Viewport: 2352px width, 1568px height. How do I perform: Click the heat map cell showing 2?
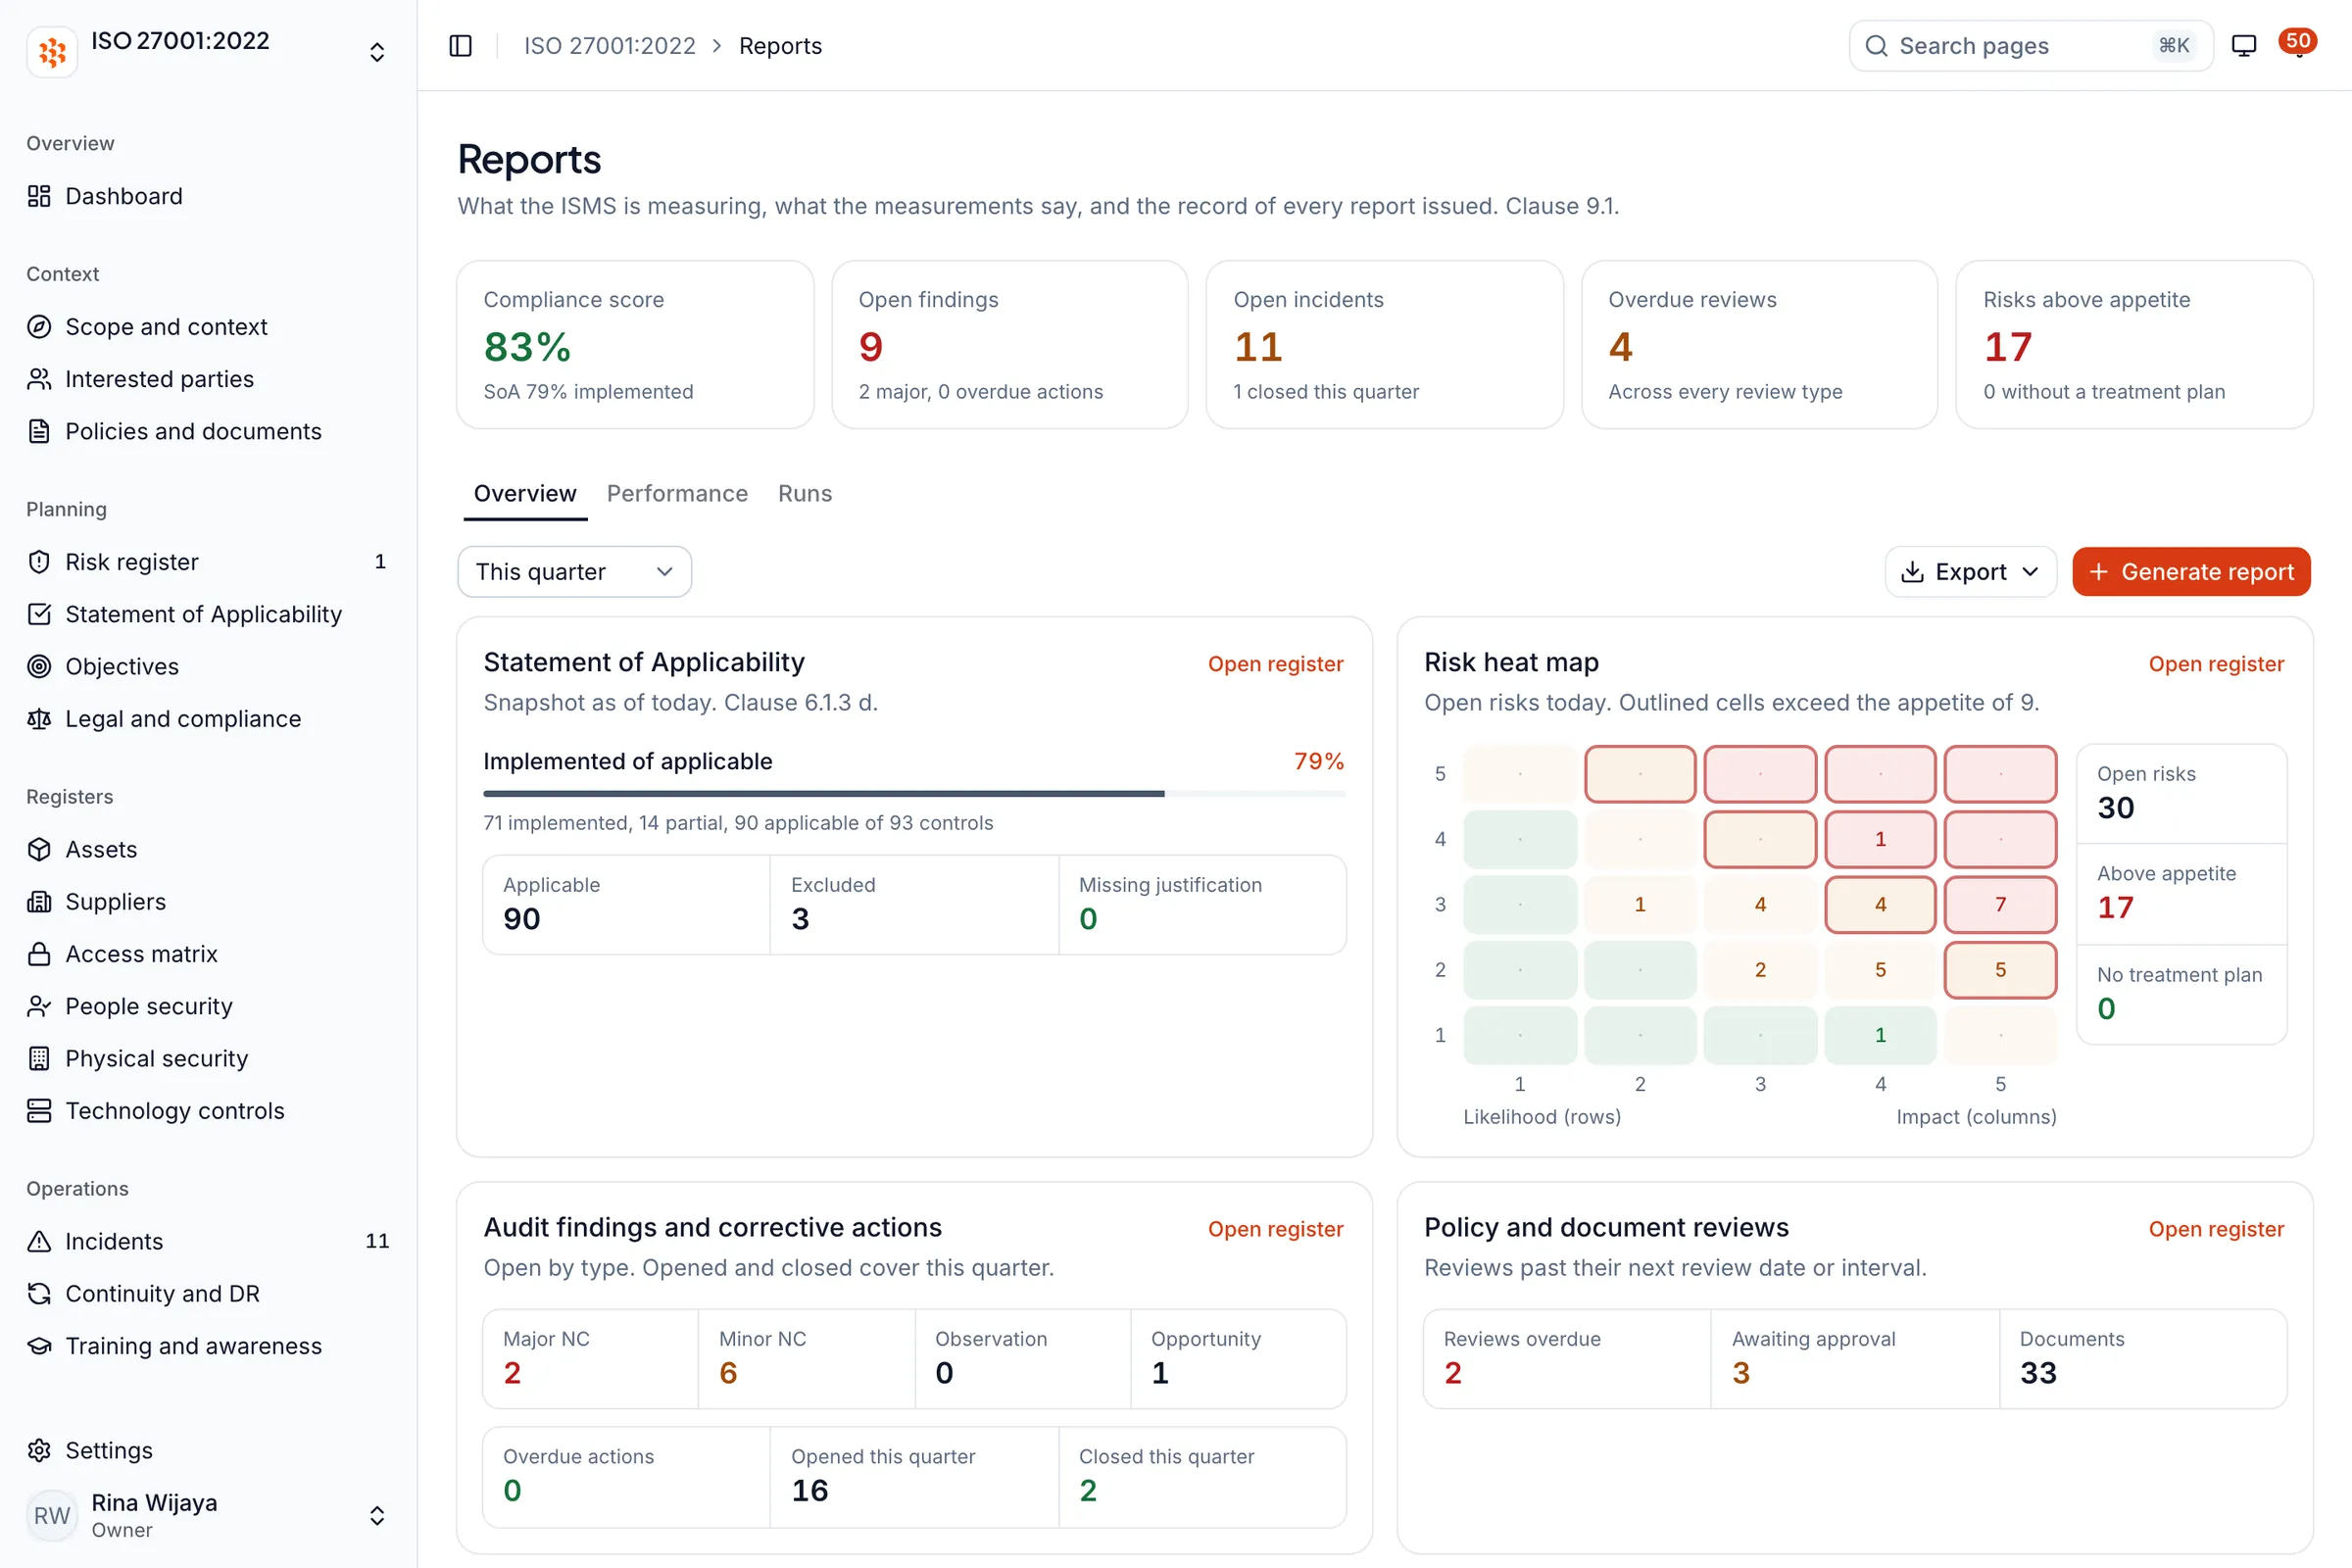[x=1760, y=970]
